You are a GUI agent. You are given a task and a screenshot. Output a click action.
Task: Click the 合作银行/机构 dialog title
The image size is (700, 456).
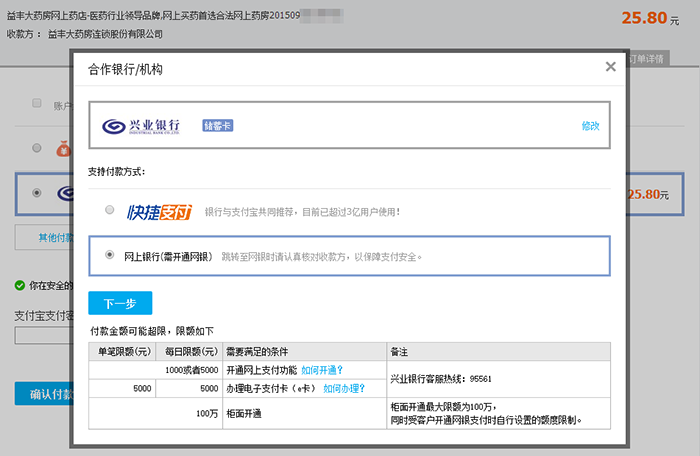coord(125,69)
